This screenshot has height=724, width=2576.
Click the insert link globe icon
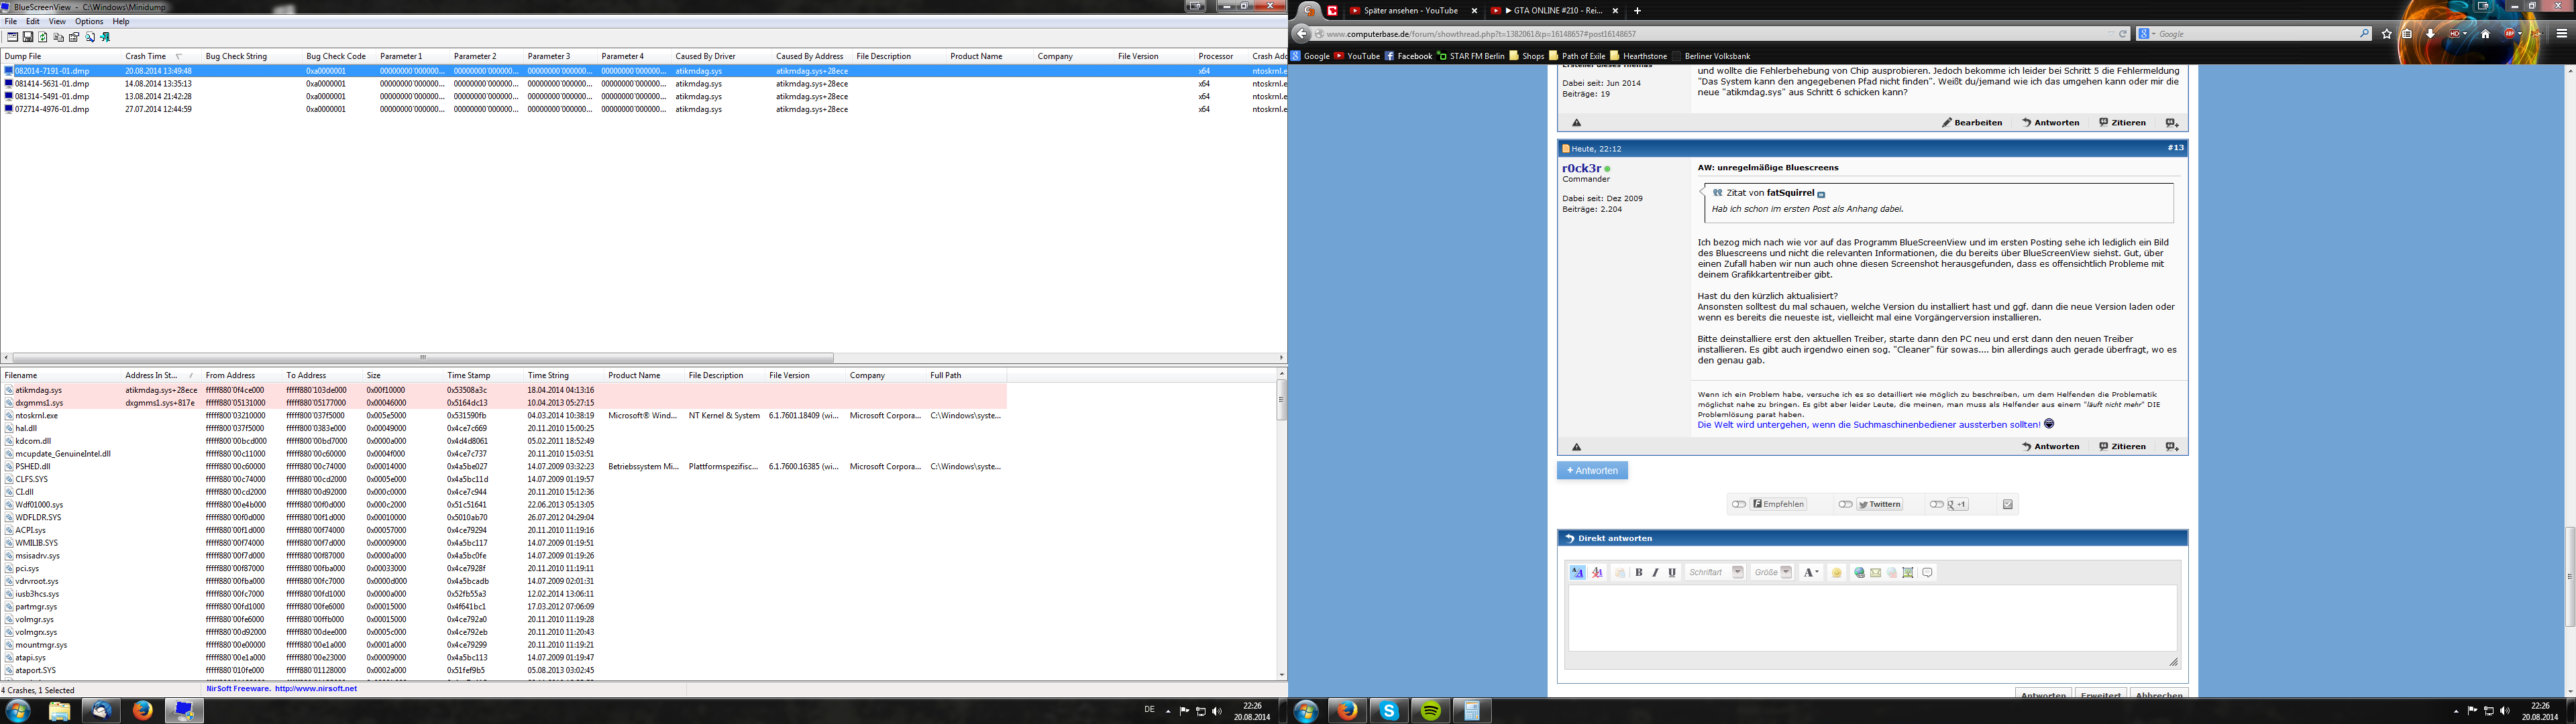tap(1860, 573)
